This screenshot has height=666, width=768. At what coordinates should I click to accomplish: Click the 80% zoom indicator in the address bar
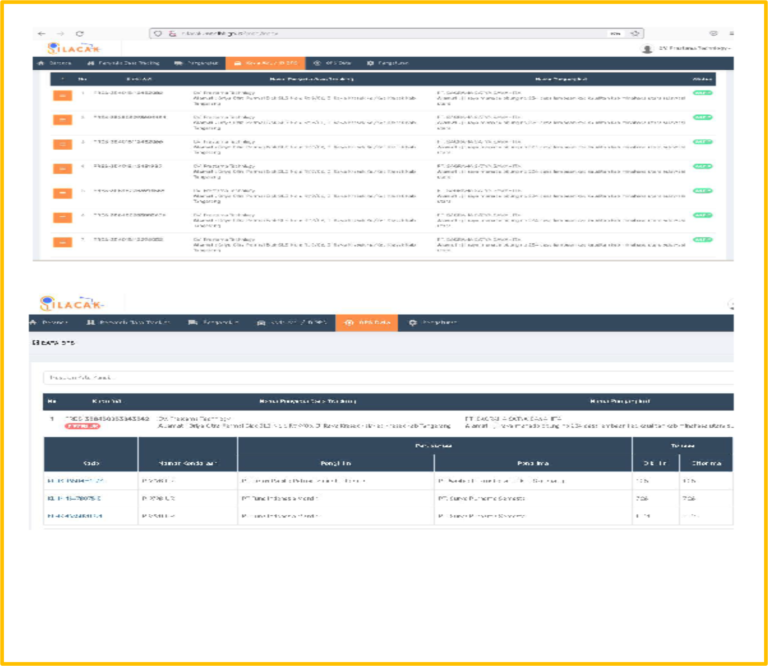[615, 33]
